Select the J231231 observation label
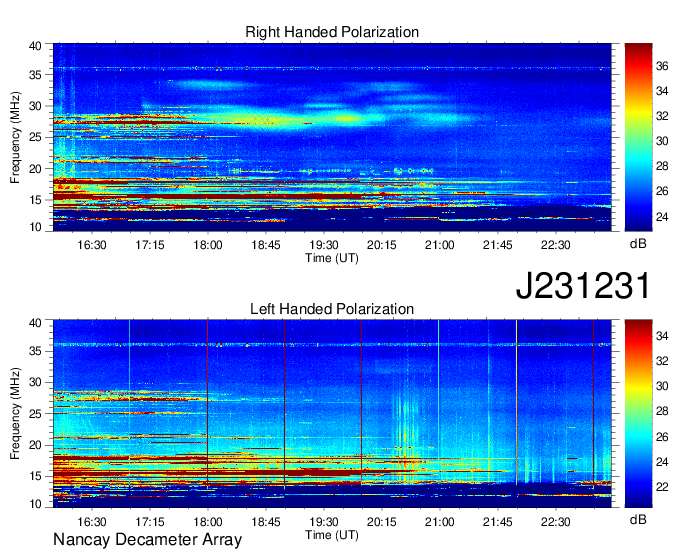This screenshot has height=552, width=680. click(583, 286)
